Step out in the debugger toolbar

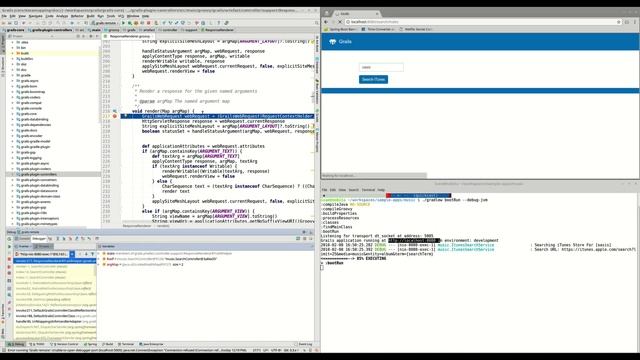[76, 238]
